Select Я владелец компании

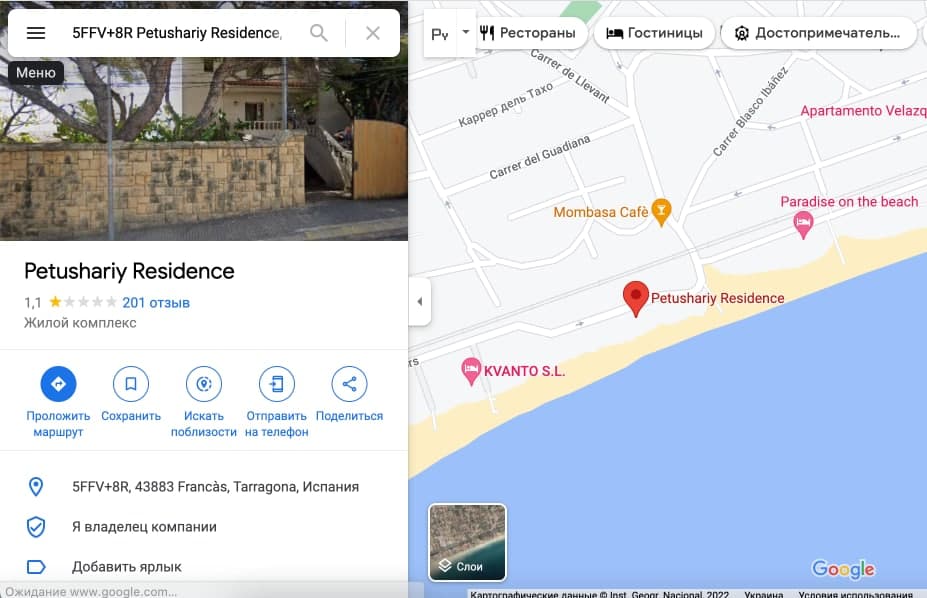(144, 527)
